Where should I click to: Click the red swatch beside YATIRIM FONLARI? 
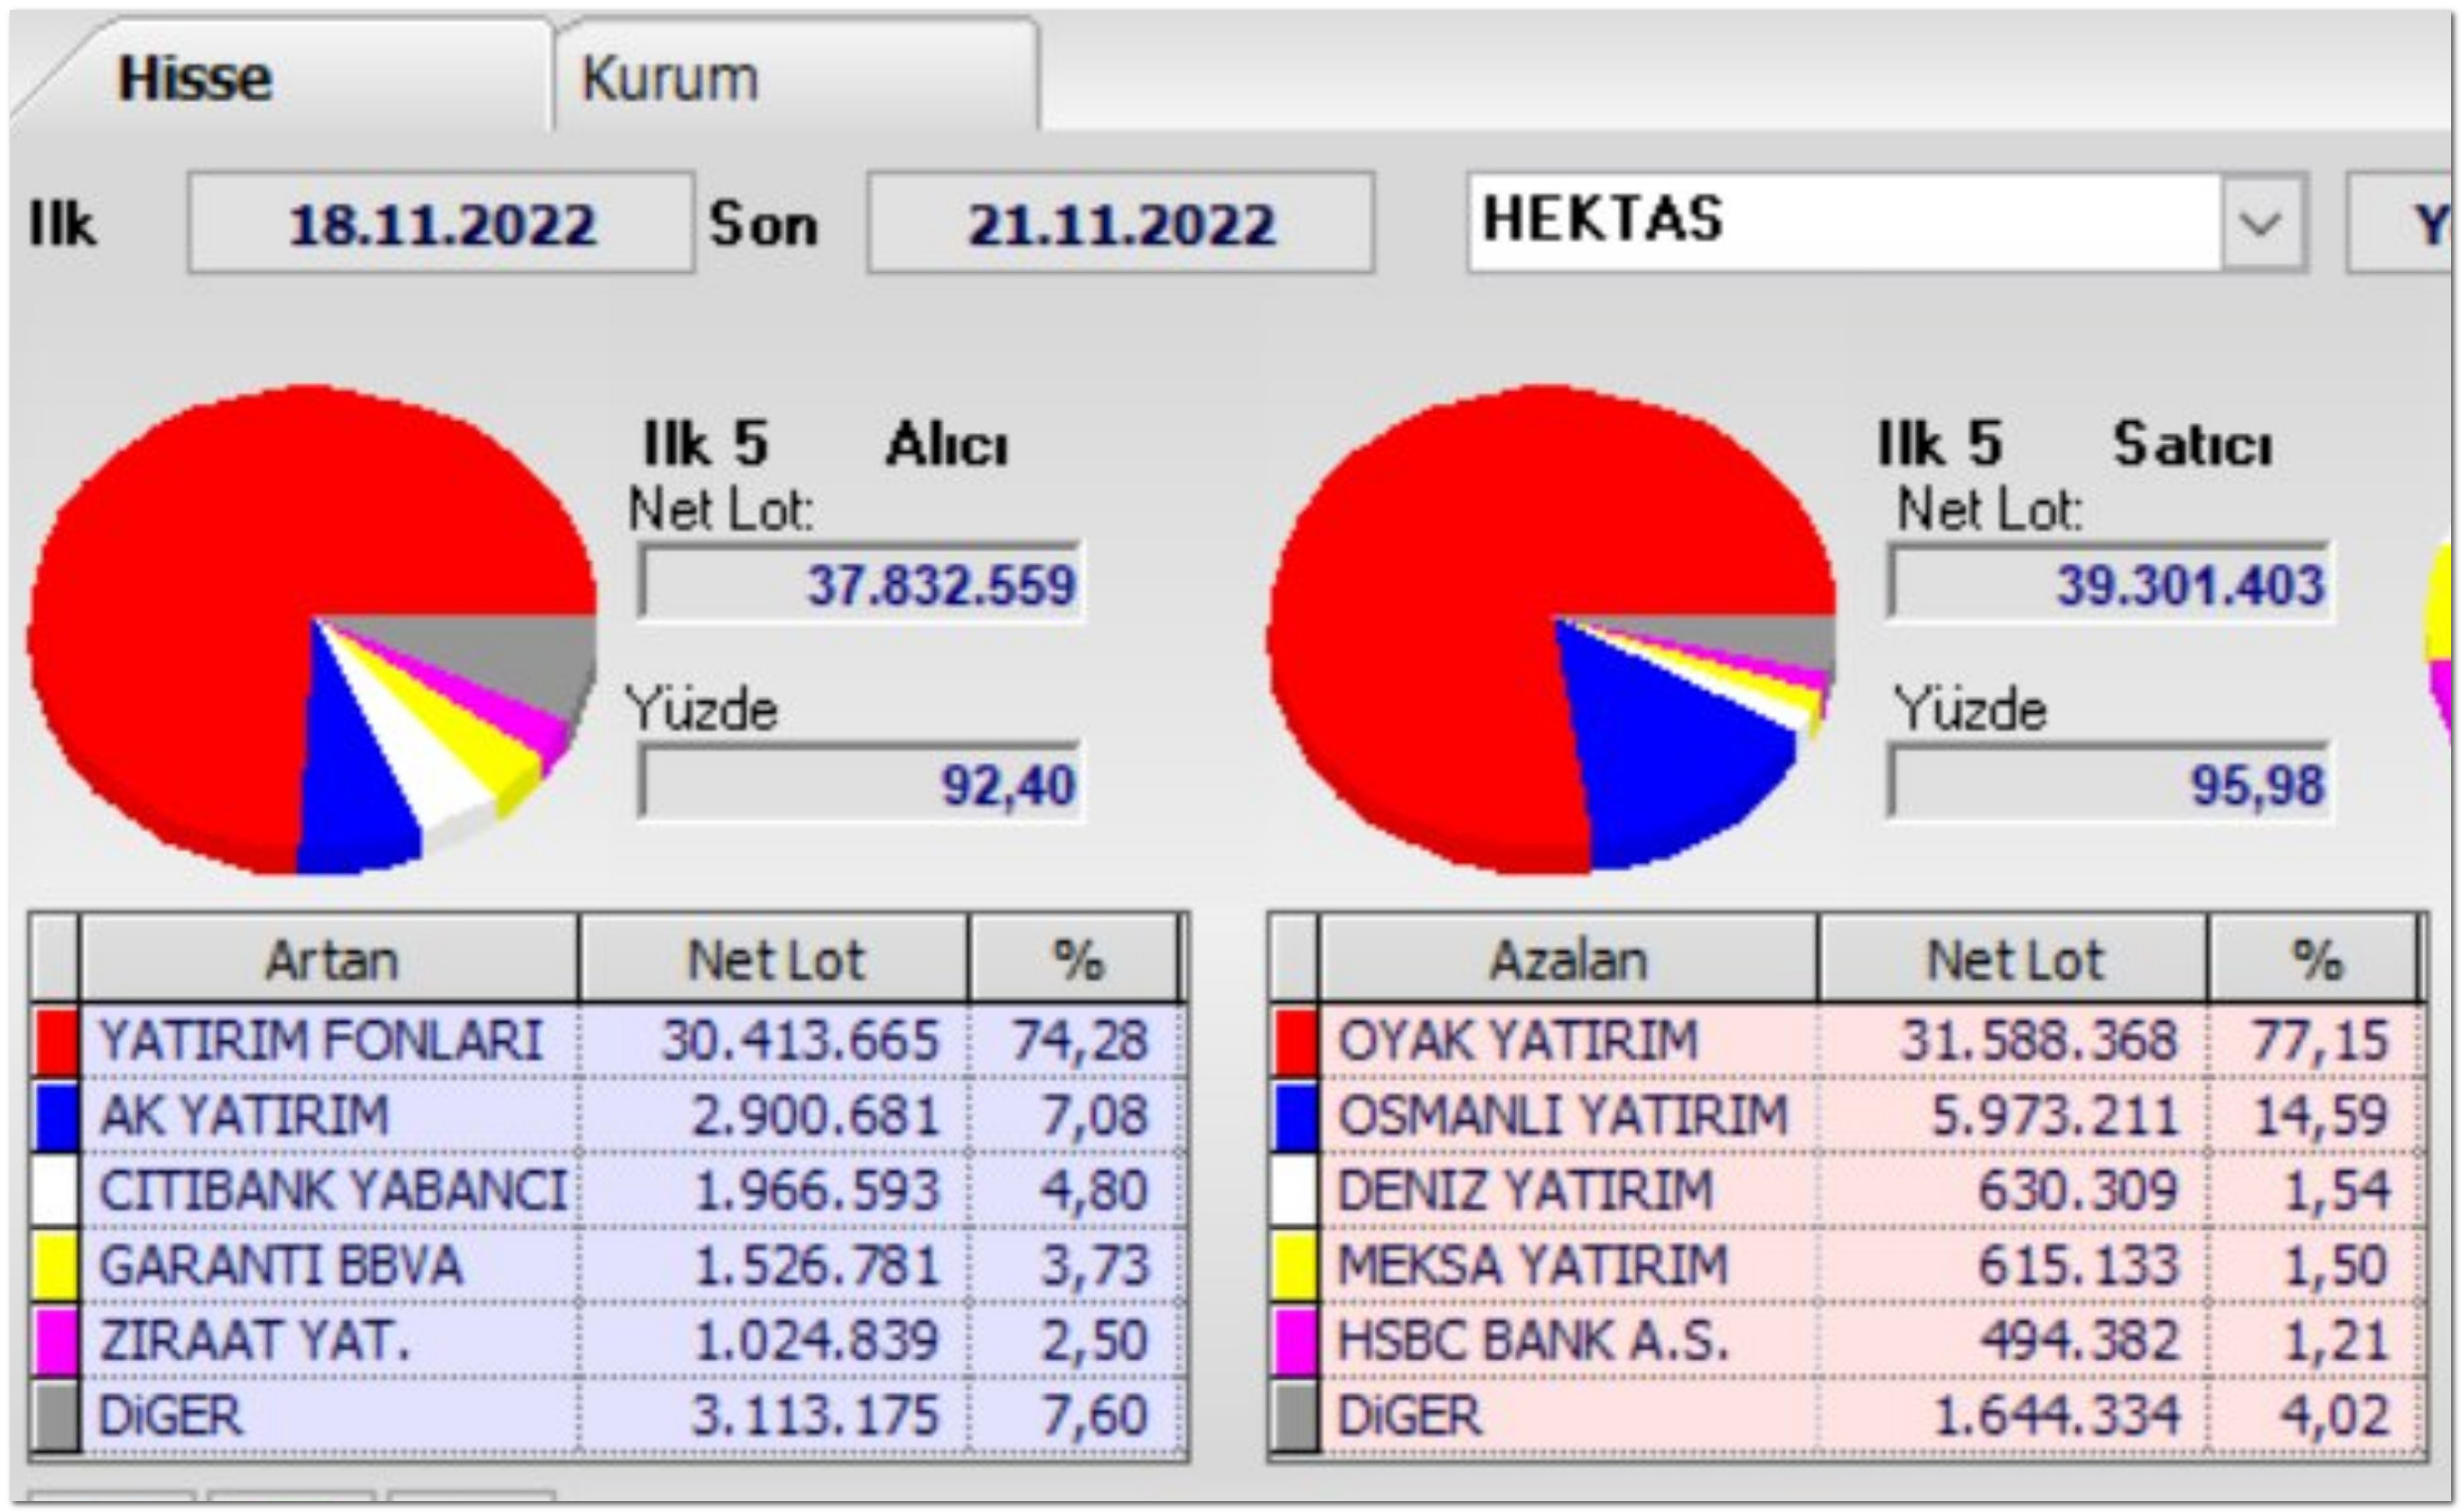click(56, 1041)
